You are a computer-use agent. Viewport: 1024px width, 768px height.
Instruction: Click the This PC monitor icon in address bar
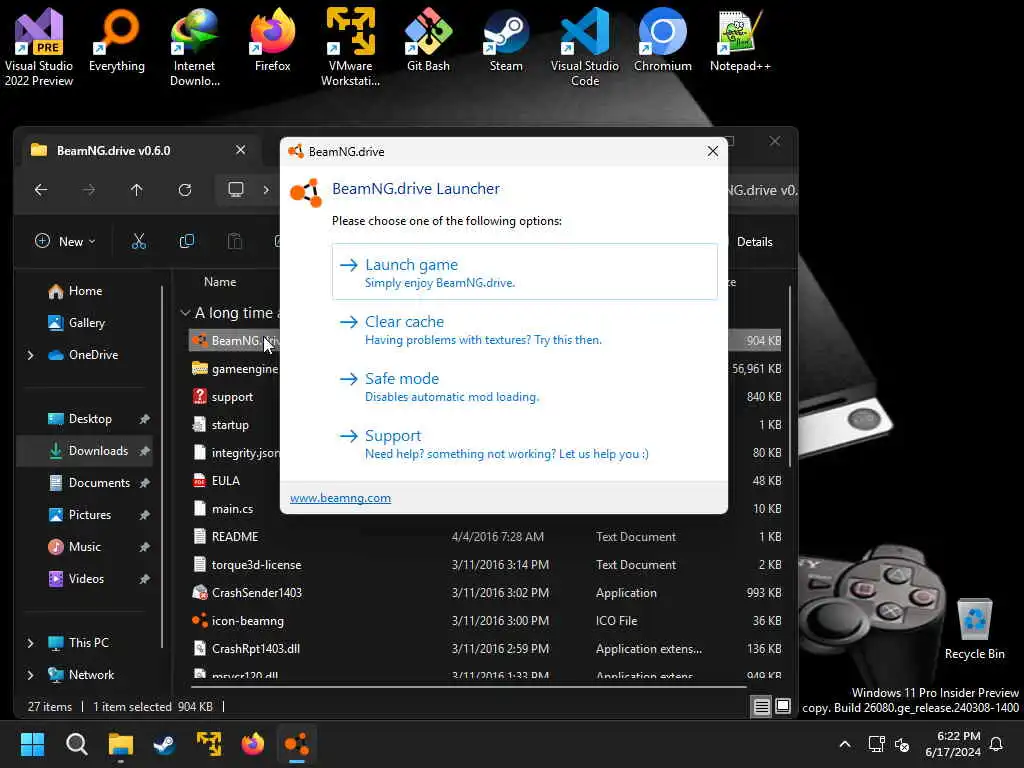(x=236, y=190)
